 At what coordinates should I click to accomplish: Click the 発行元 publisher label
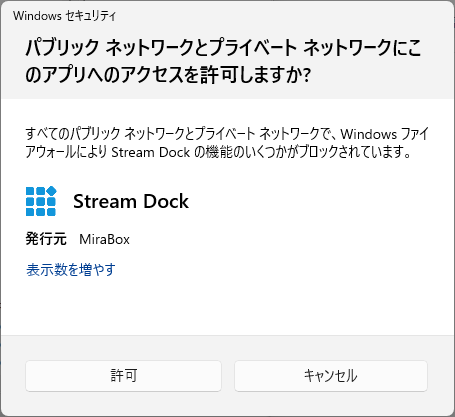point(46,239)
